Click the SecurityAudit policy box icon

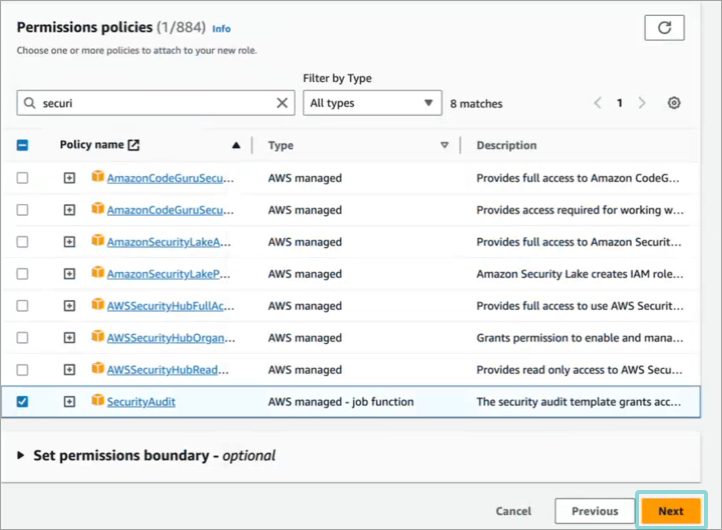pyautogui.click(x=97, y=400)
